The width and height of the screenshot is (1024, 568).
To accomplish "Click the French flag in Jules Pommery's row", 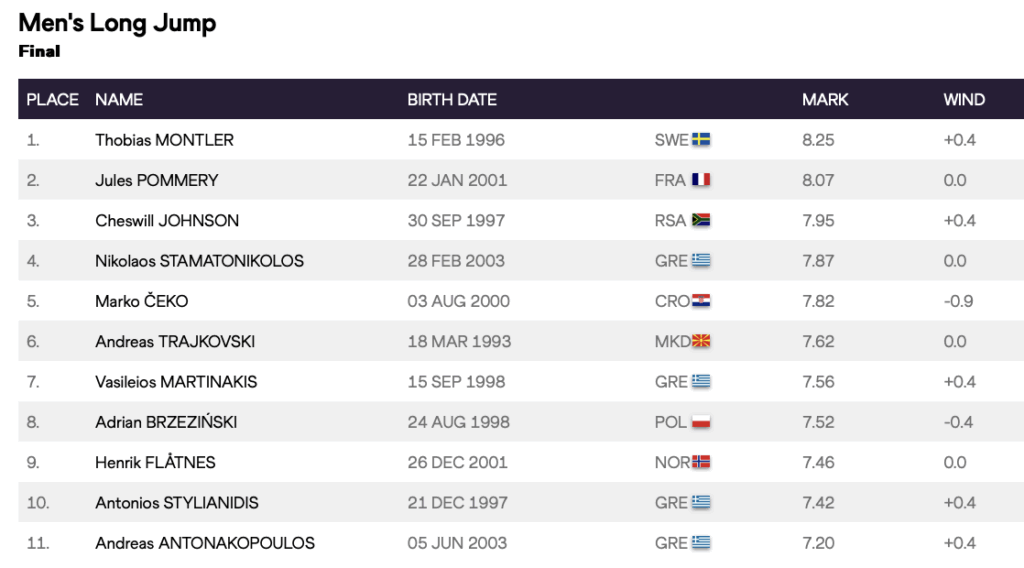I will click(700, 180).
